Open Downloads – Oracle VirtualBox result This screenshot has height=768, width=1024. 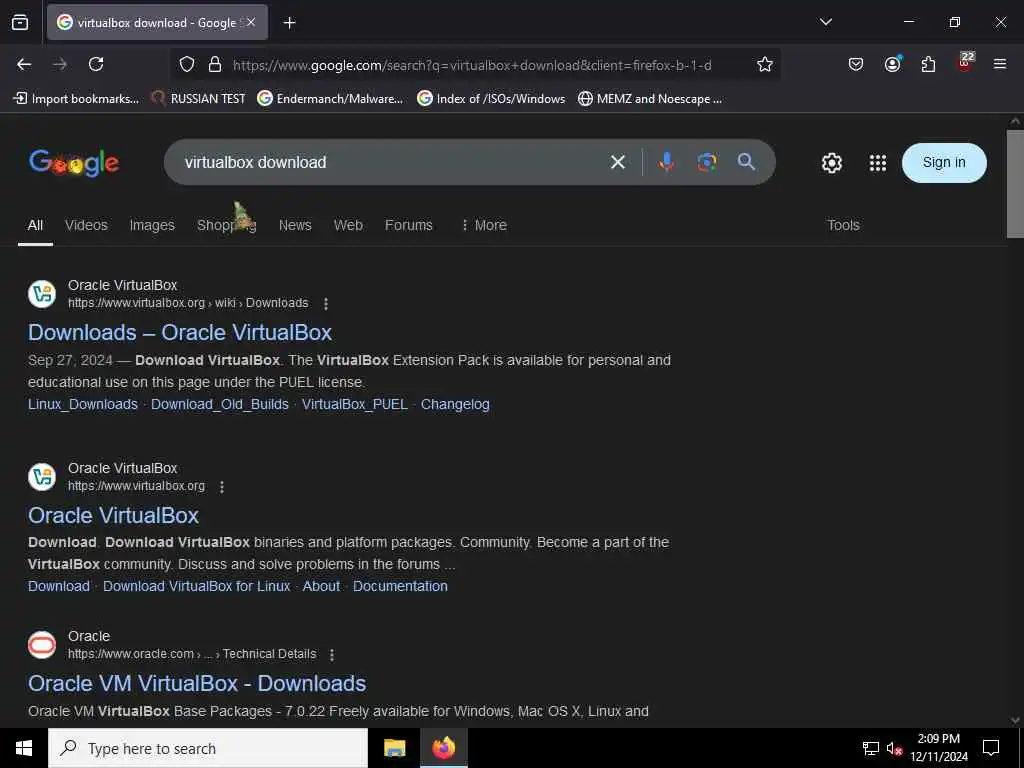coord(180,332)
